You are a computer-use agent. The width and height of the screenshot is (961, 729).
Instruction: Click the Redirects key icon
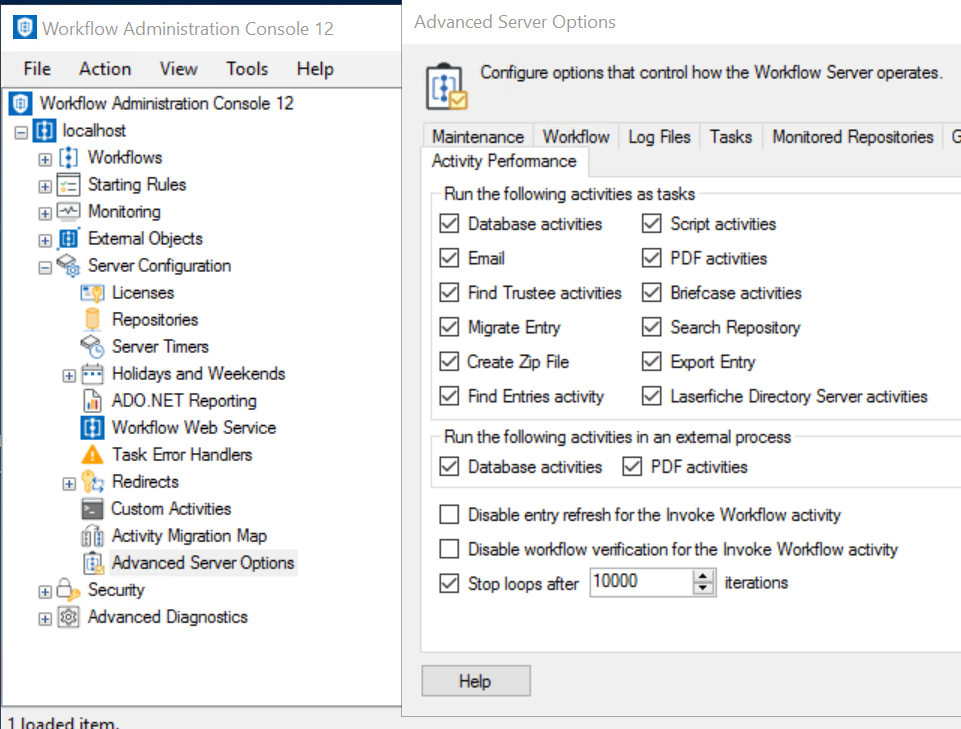[93, 482]
